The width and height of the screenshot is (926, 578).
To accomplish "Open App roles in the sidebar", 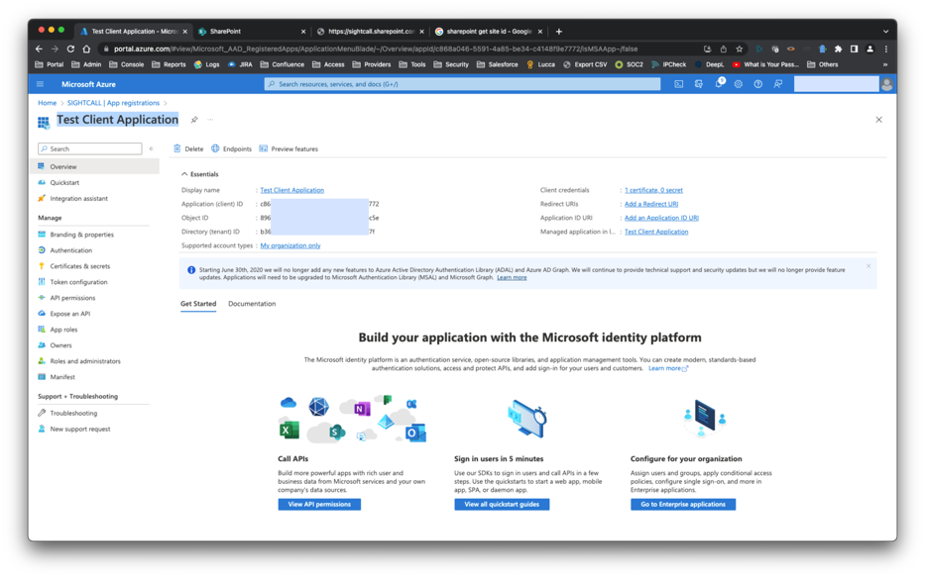I will click(x=63, y=329).
